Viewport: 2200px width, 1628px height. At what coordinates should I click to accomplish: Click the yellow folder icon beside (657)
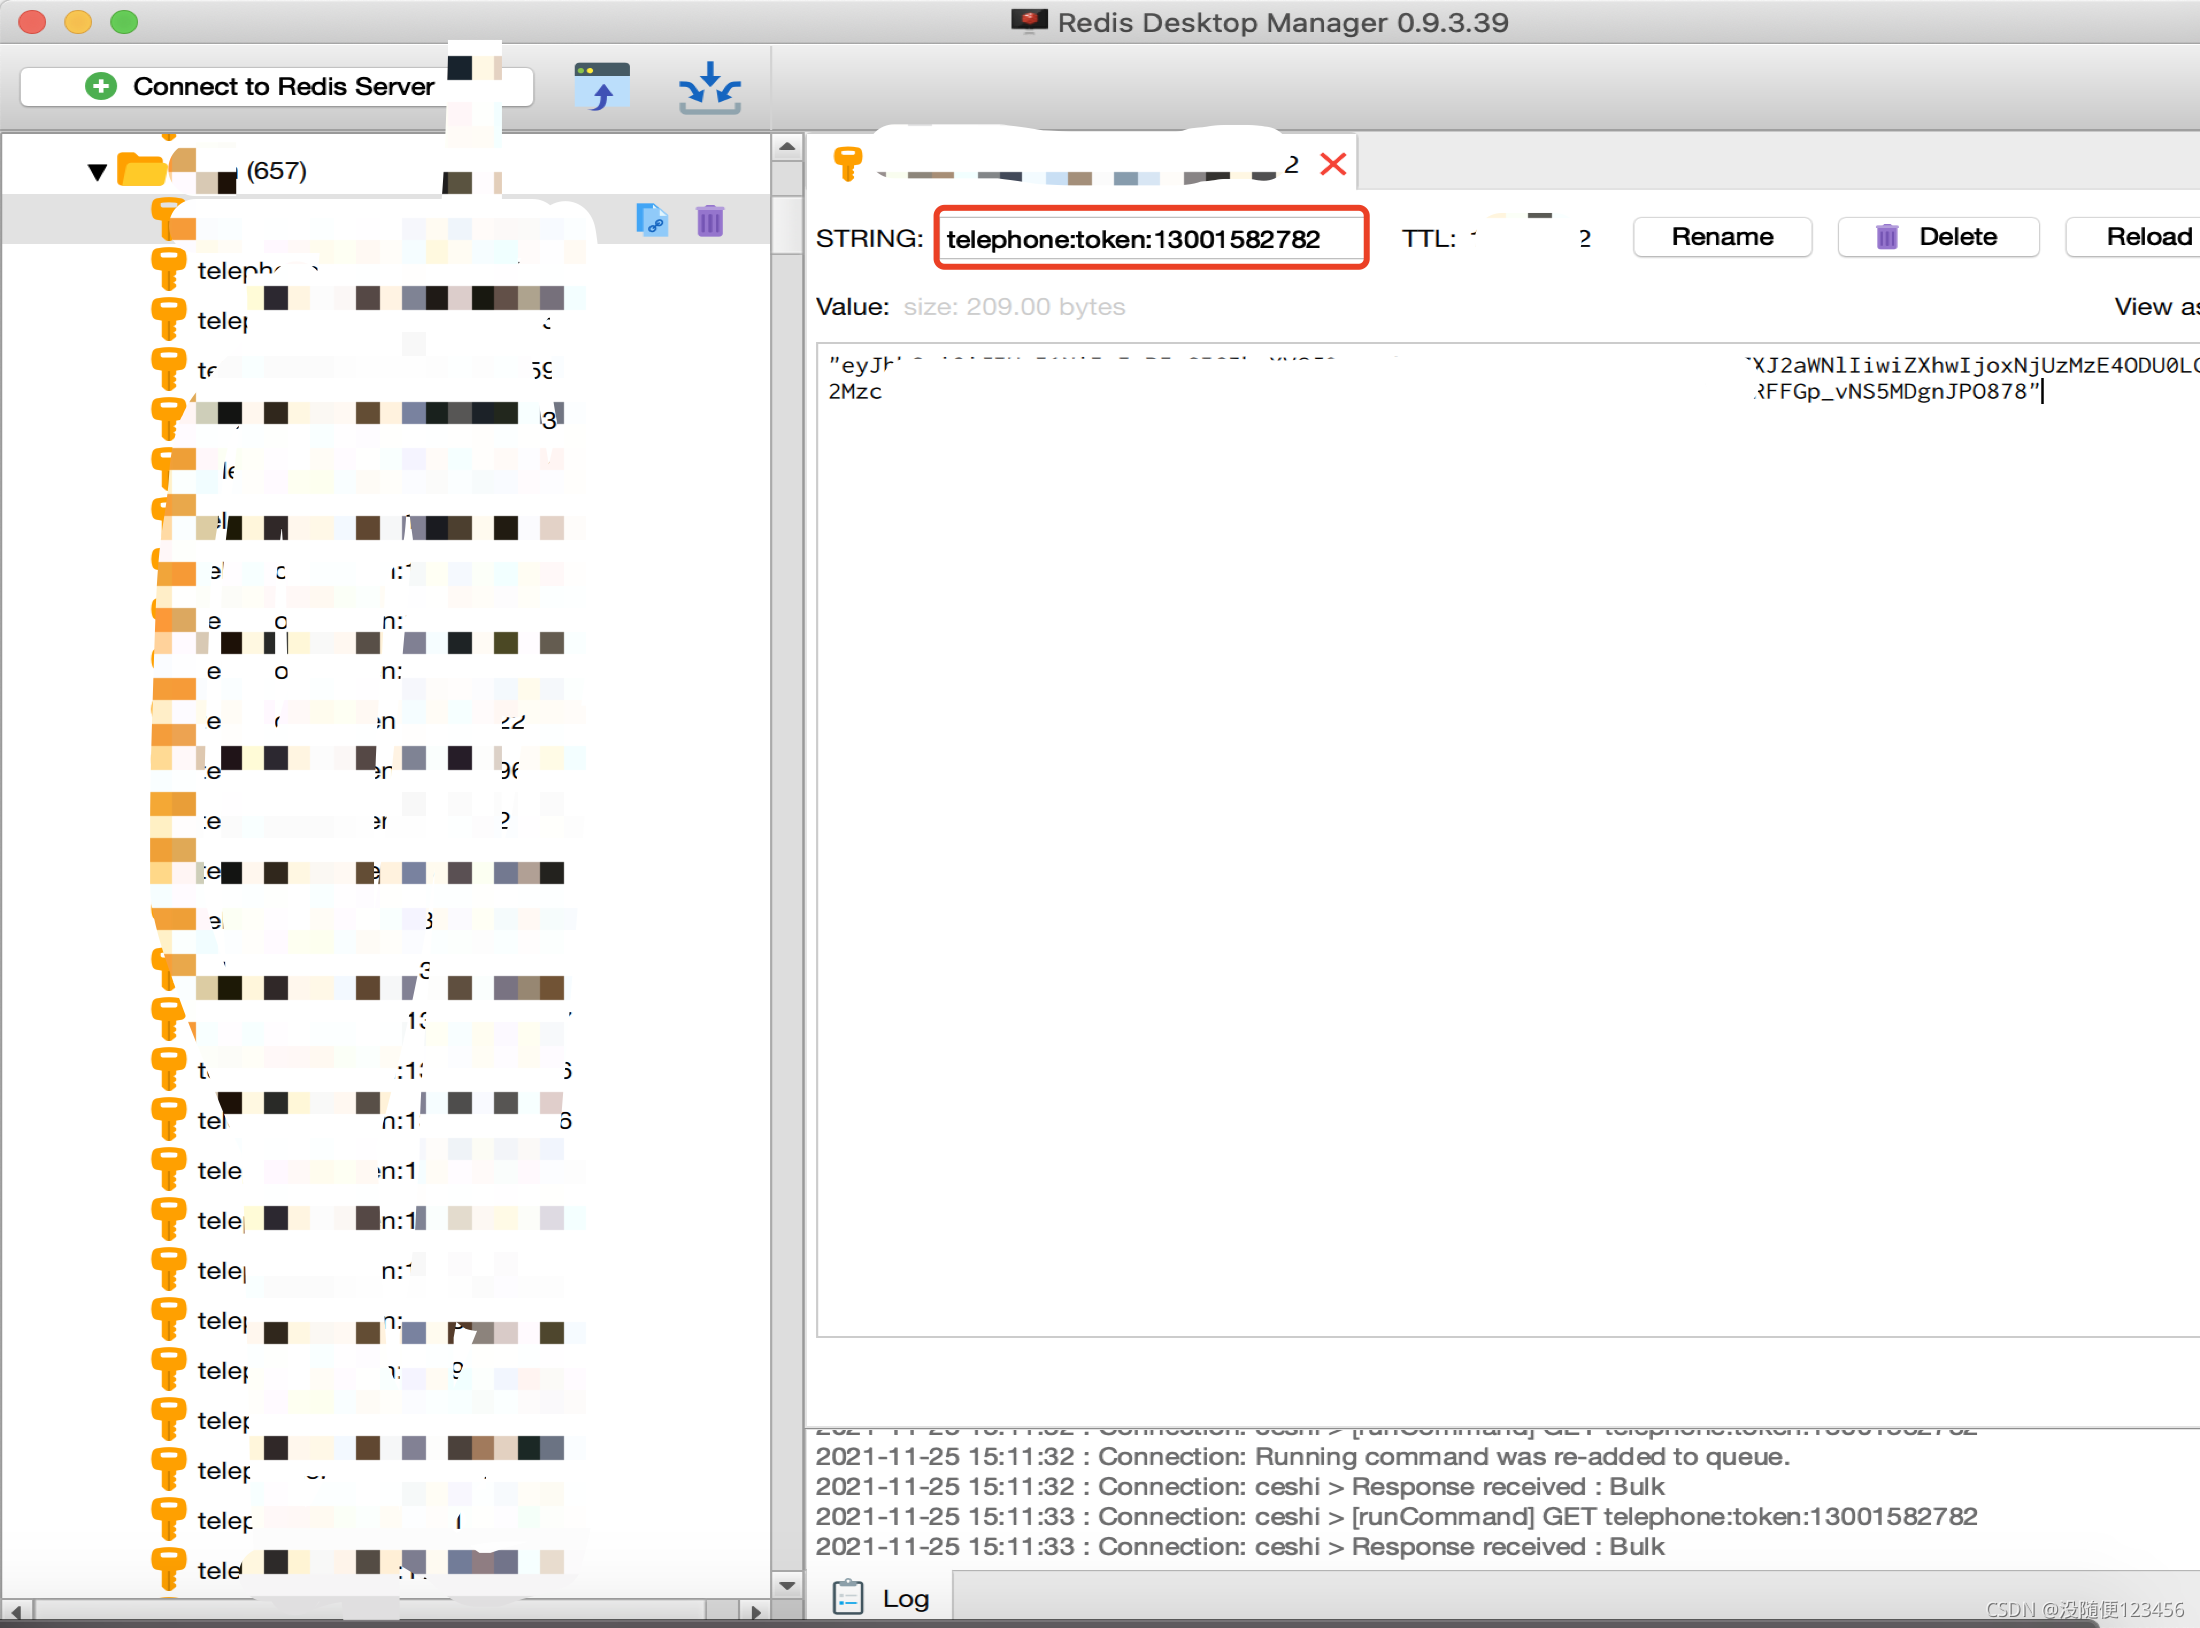tap(142, 169)
